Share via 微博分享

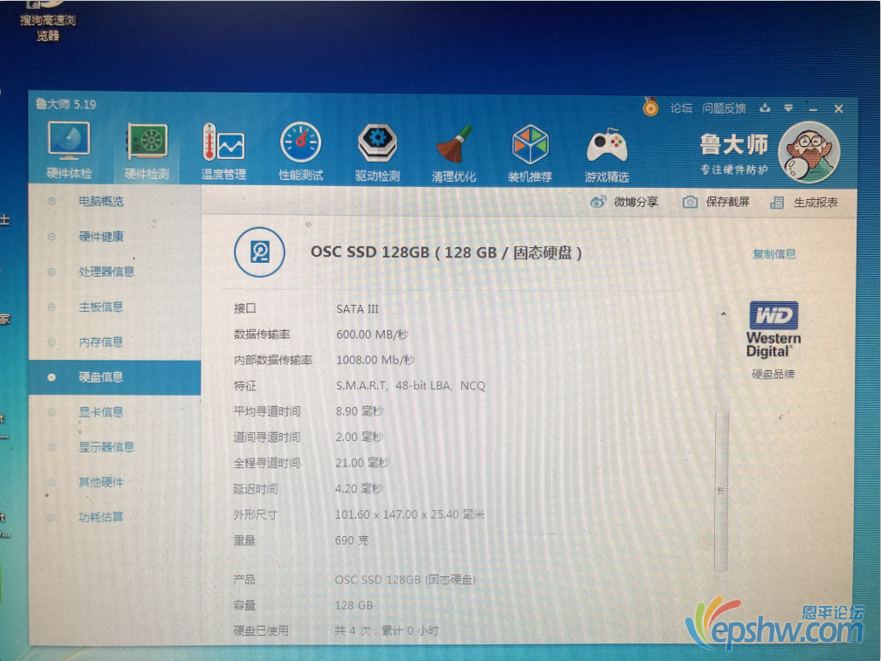[x=624, y=202]
